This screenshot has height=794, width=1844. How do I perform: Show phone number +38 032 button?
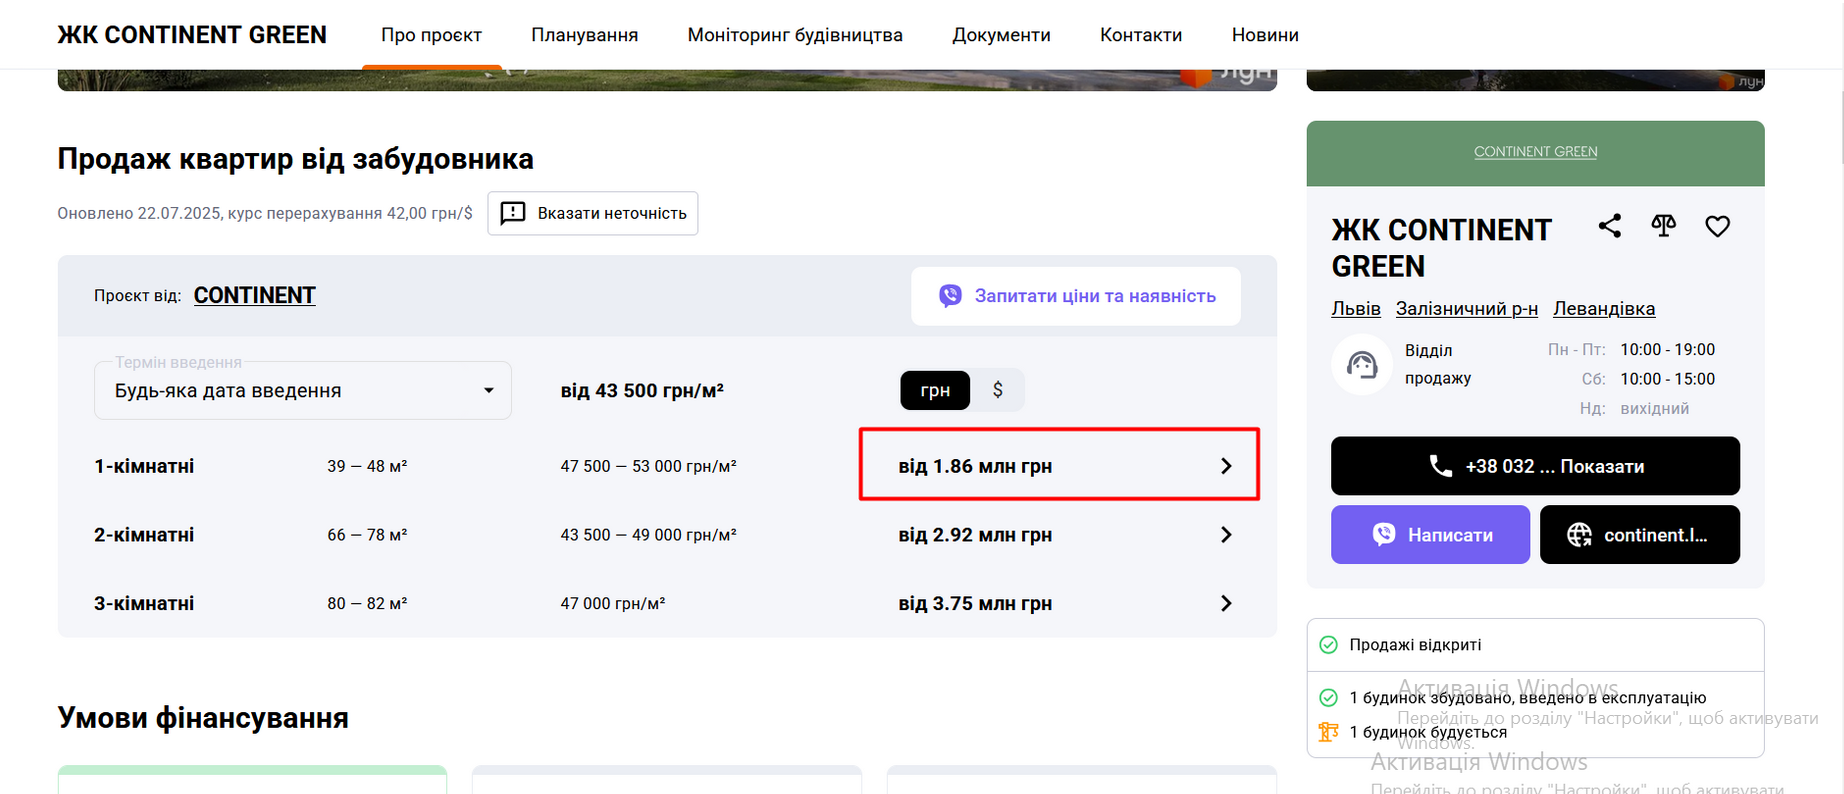click(x=1535, y=466)
